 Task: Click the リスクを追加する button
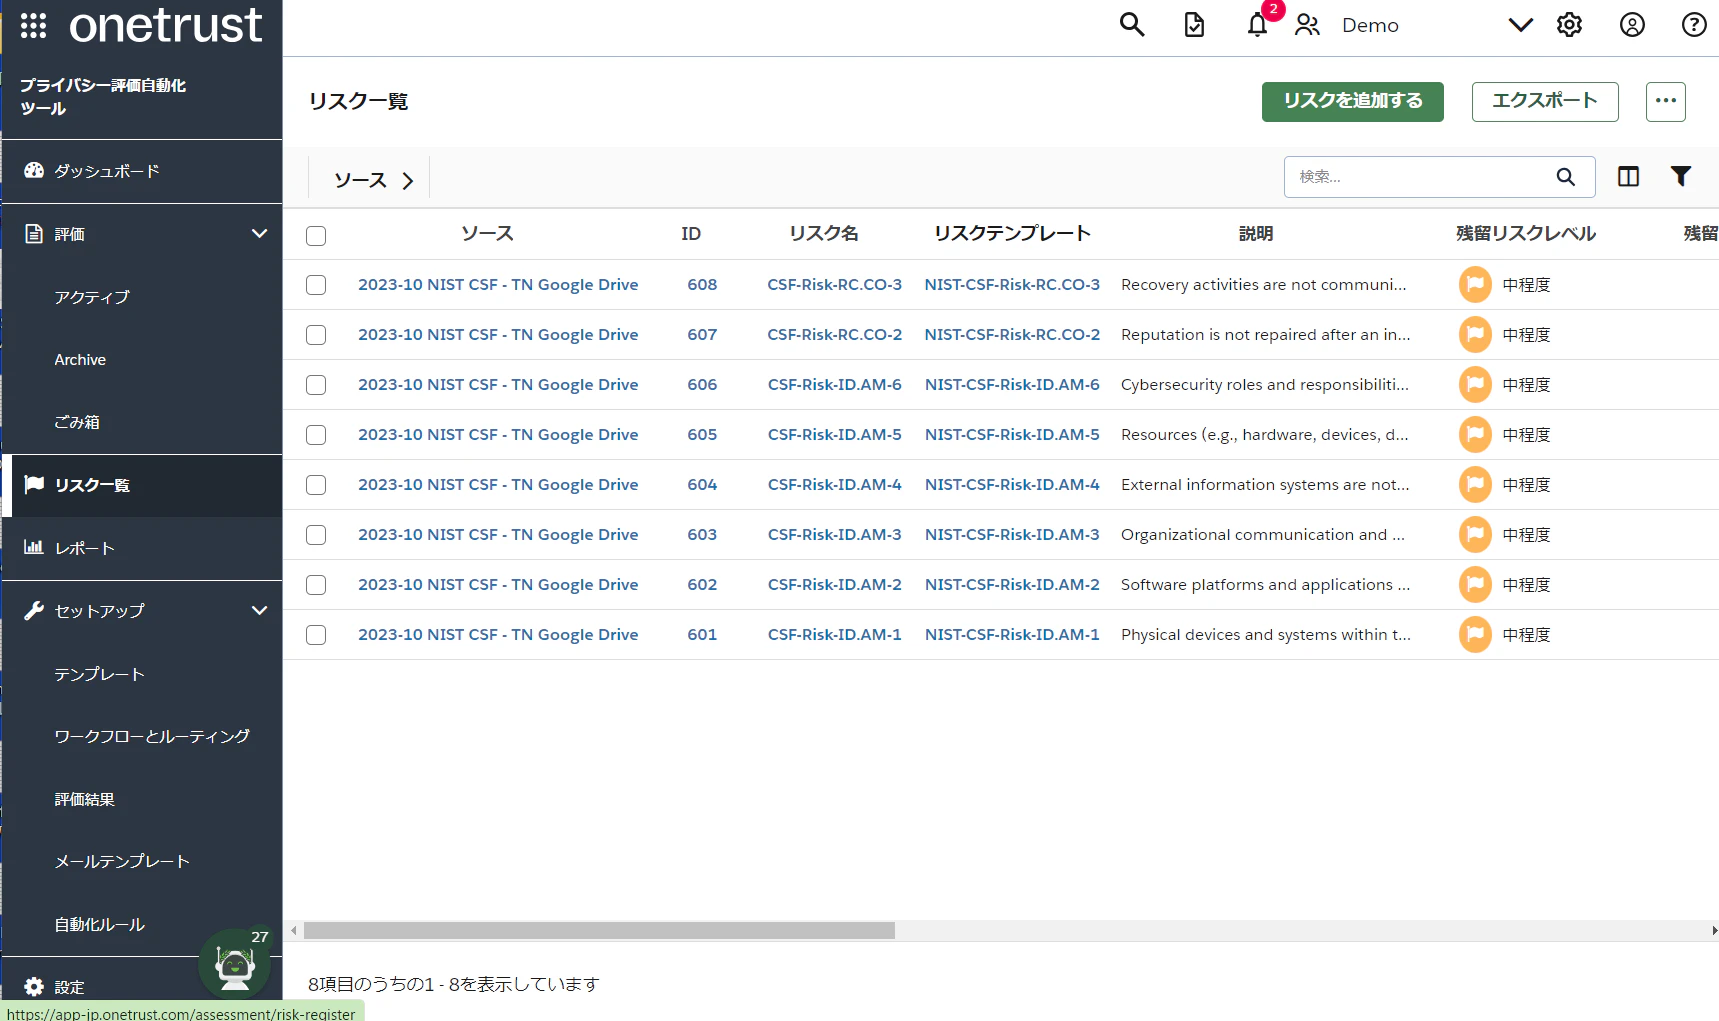tap(1353, 101)
